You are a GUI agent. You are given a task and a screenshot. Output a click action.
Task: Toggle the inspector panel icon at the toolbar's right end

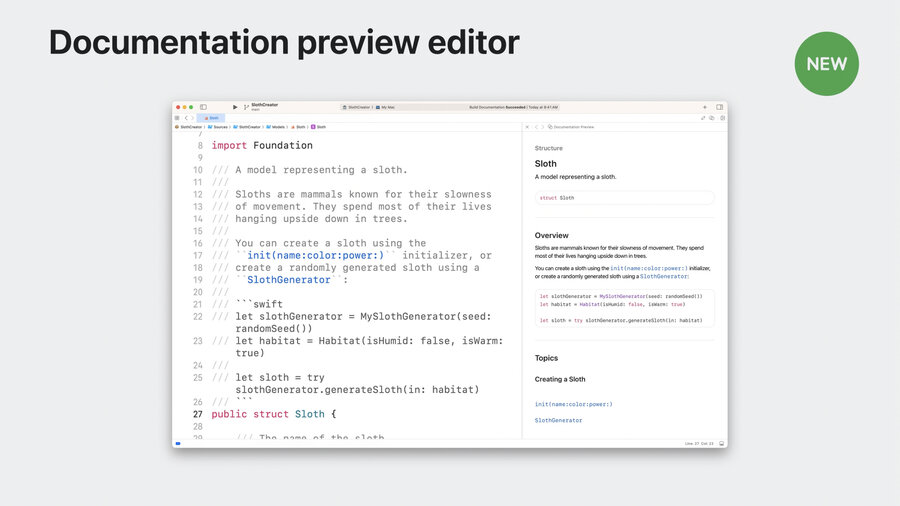[719, 107]
